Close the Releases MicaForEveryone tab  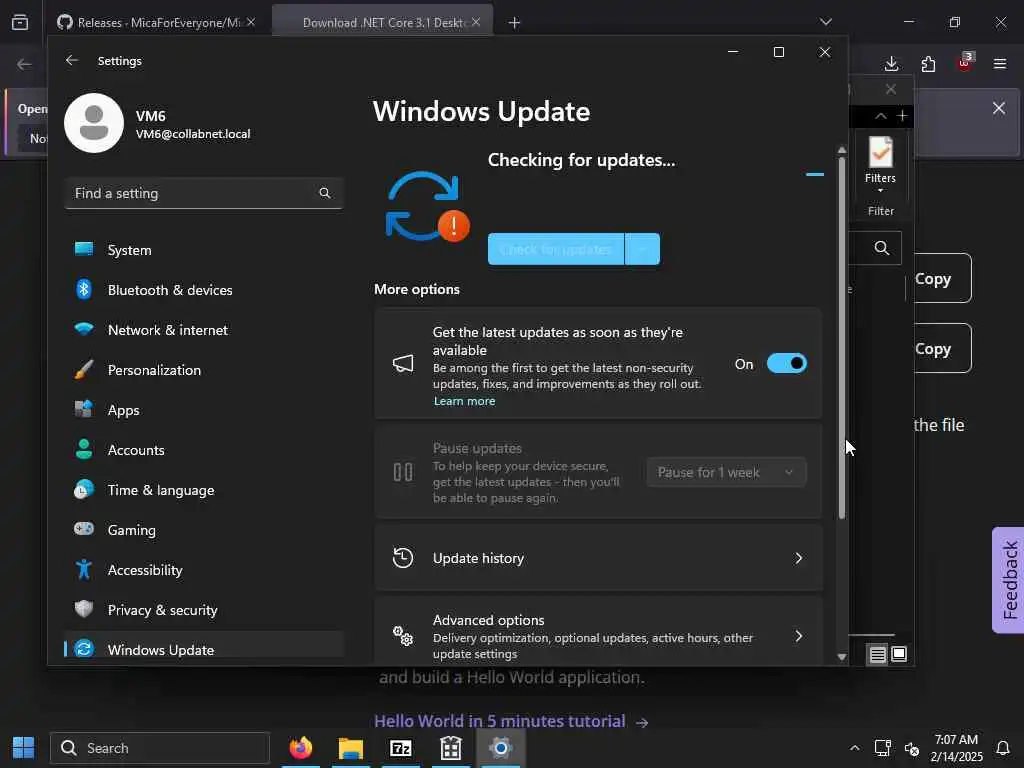tap(251, 22)
